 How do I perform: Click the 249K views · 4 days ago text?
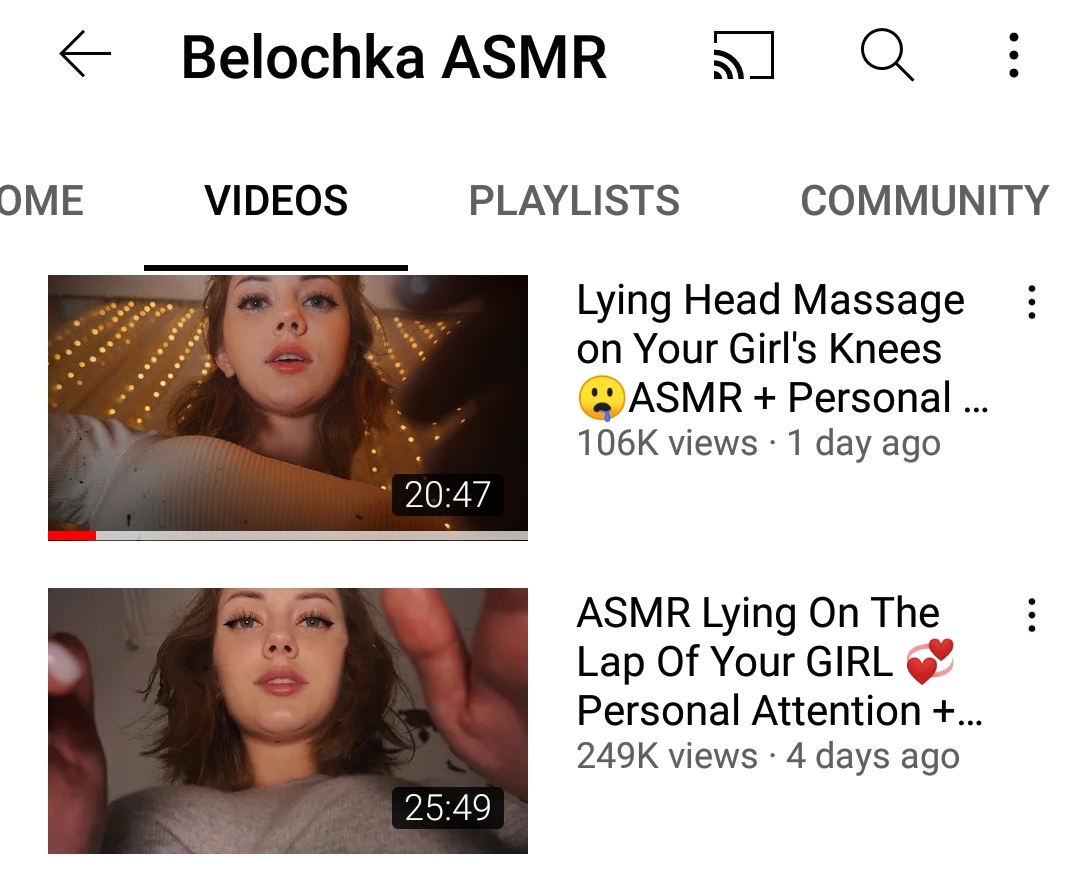tap(768, 756)
